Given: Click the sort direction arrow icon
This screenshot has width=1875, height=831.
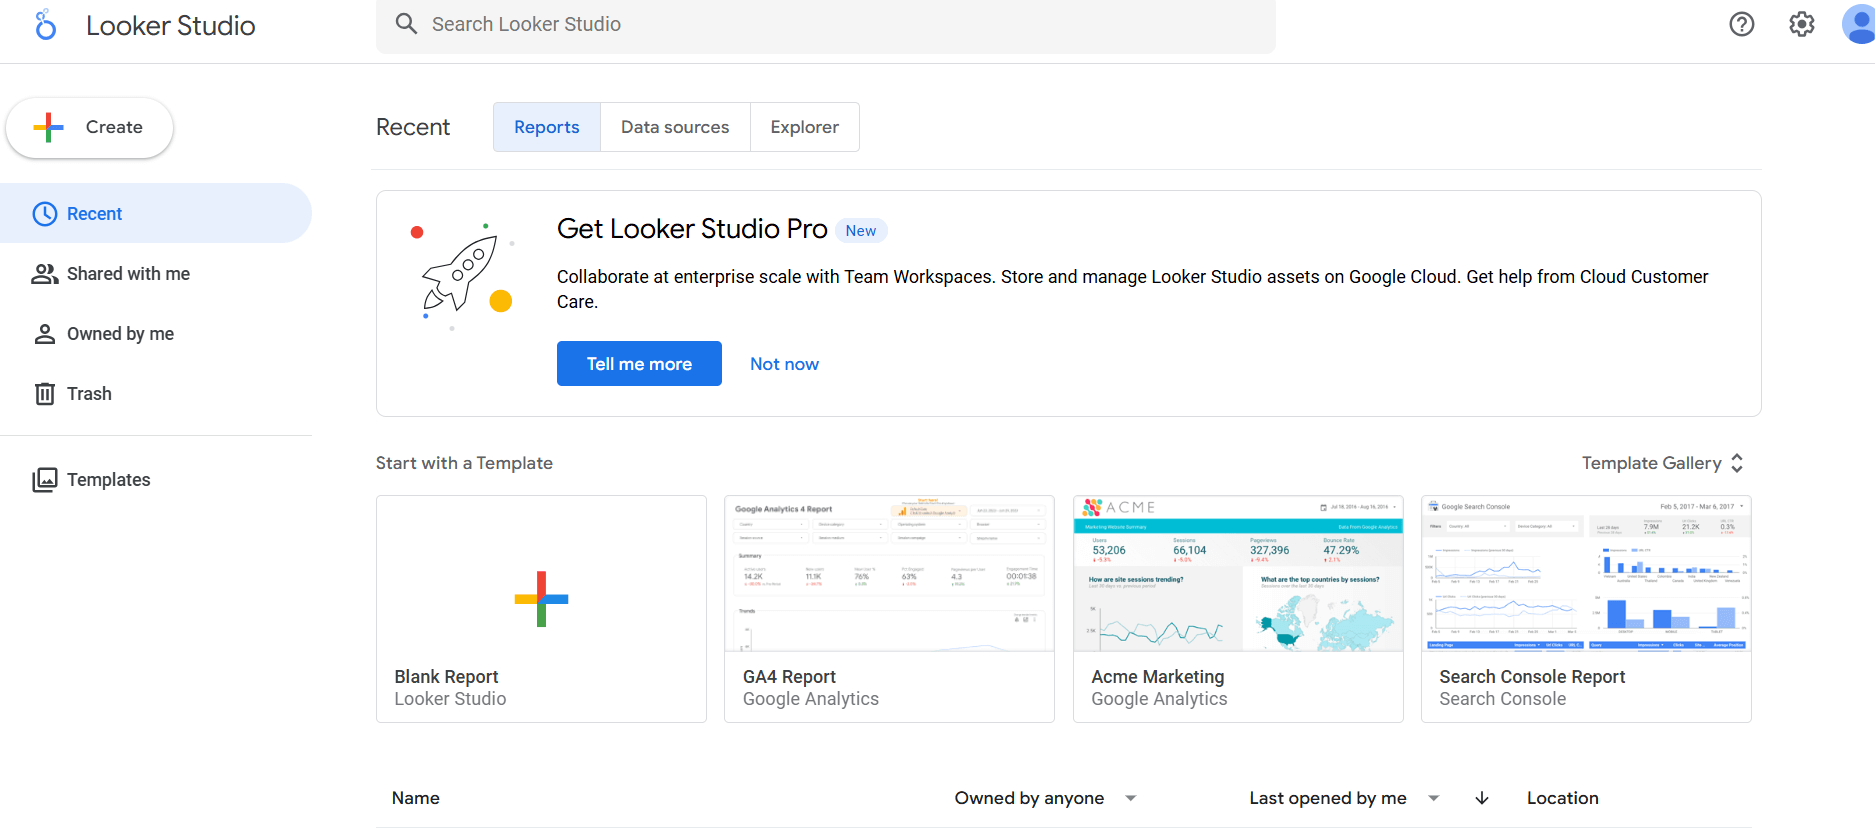Looking at the screenshot, I should click(x=1482, y=798).
